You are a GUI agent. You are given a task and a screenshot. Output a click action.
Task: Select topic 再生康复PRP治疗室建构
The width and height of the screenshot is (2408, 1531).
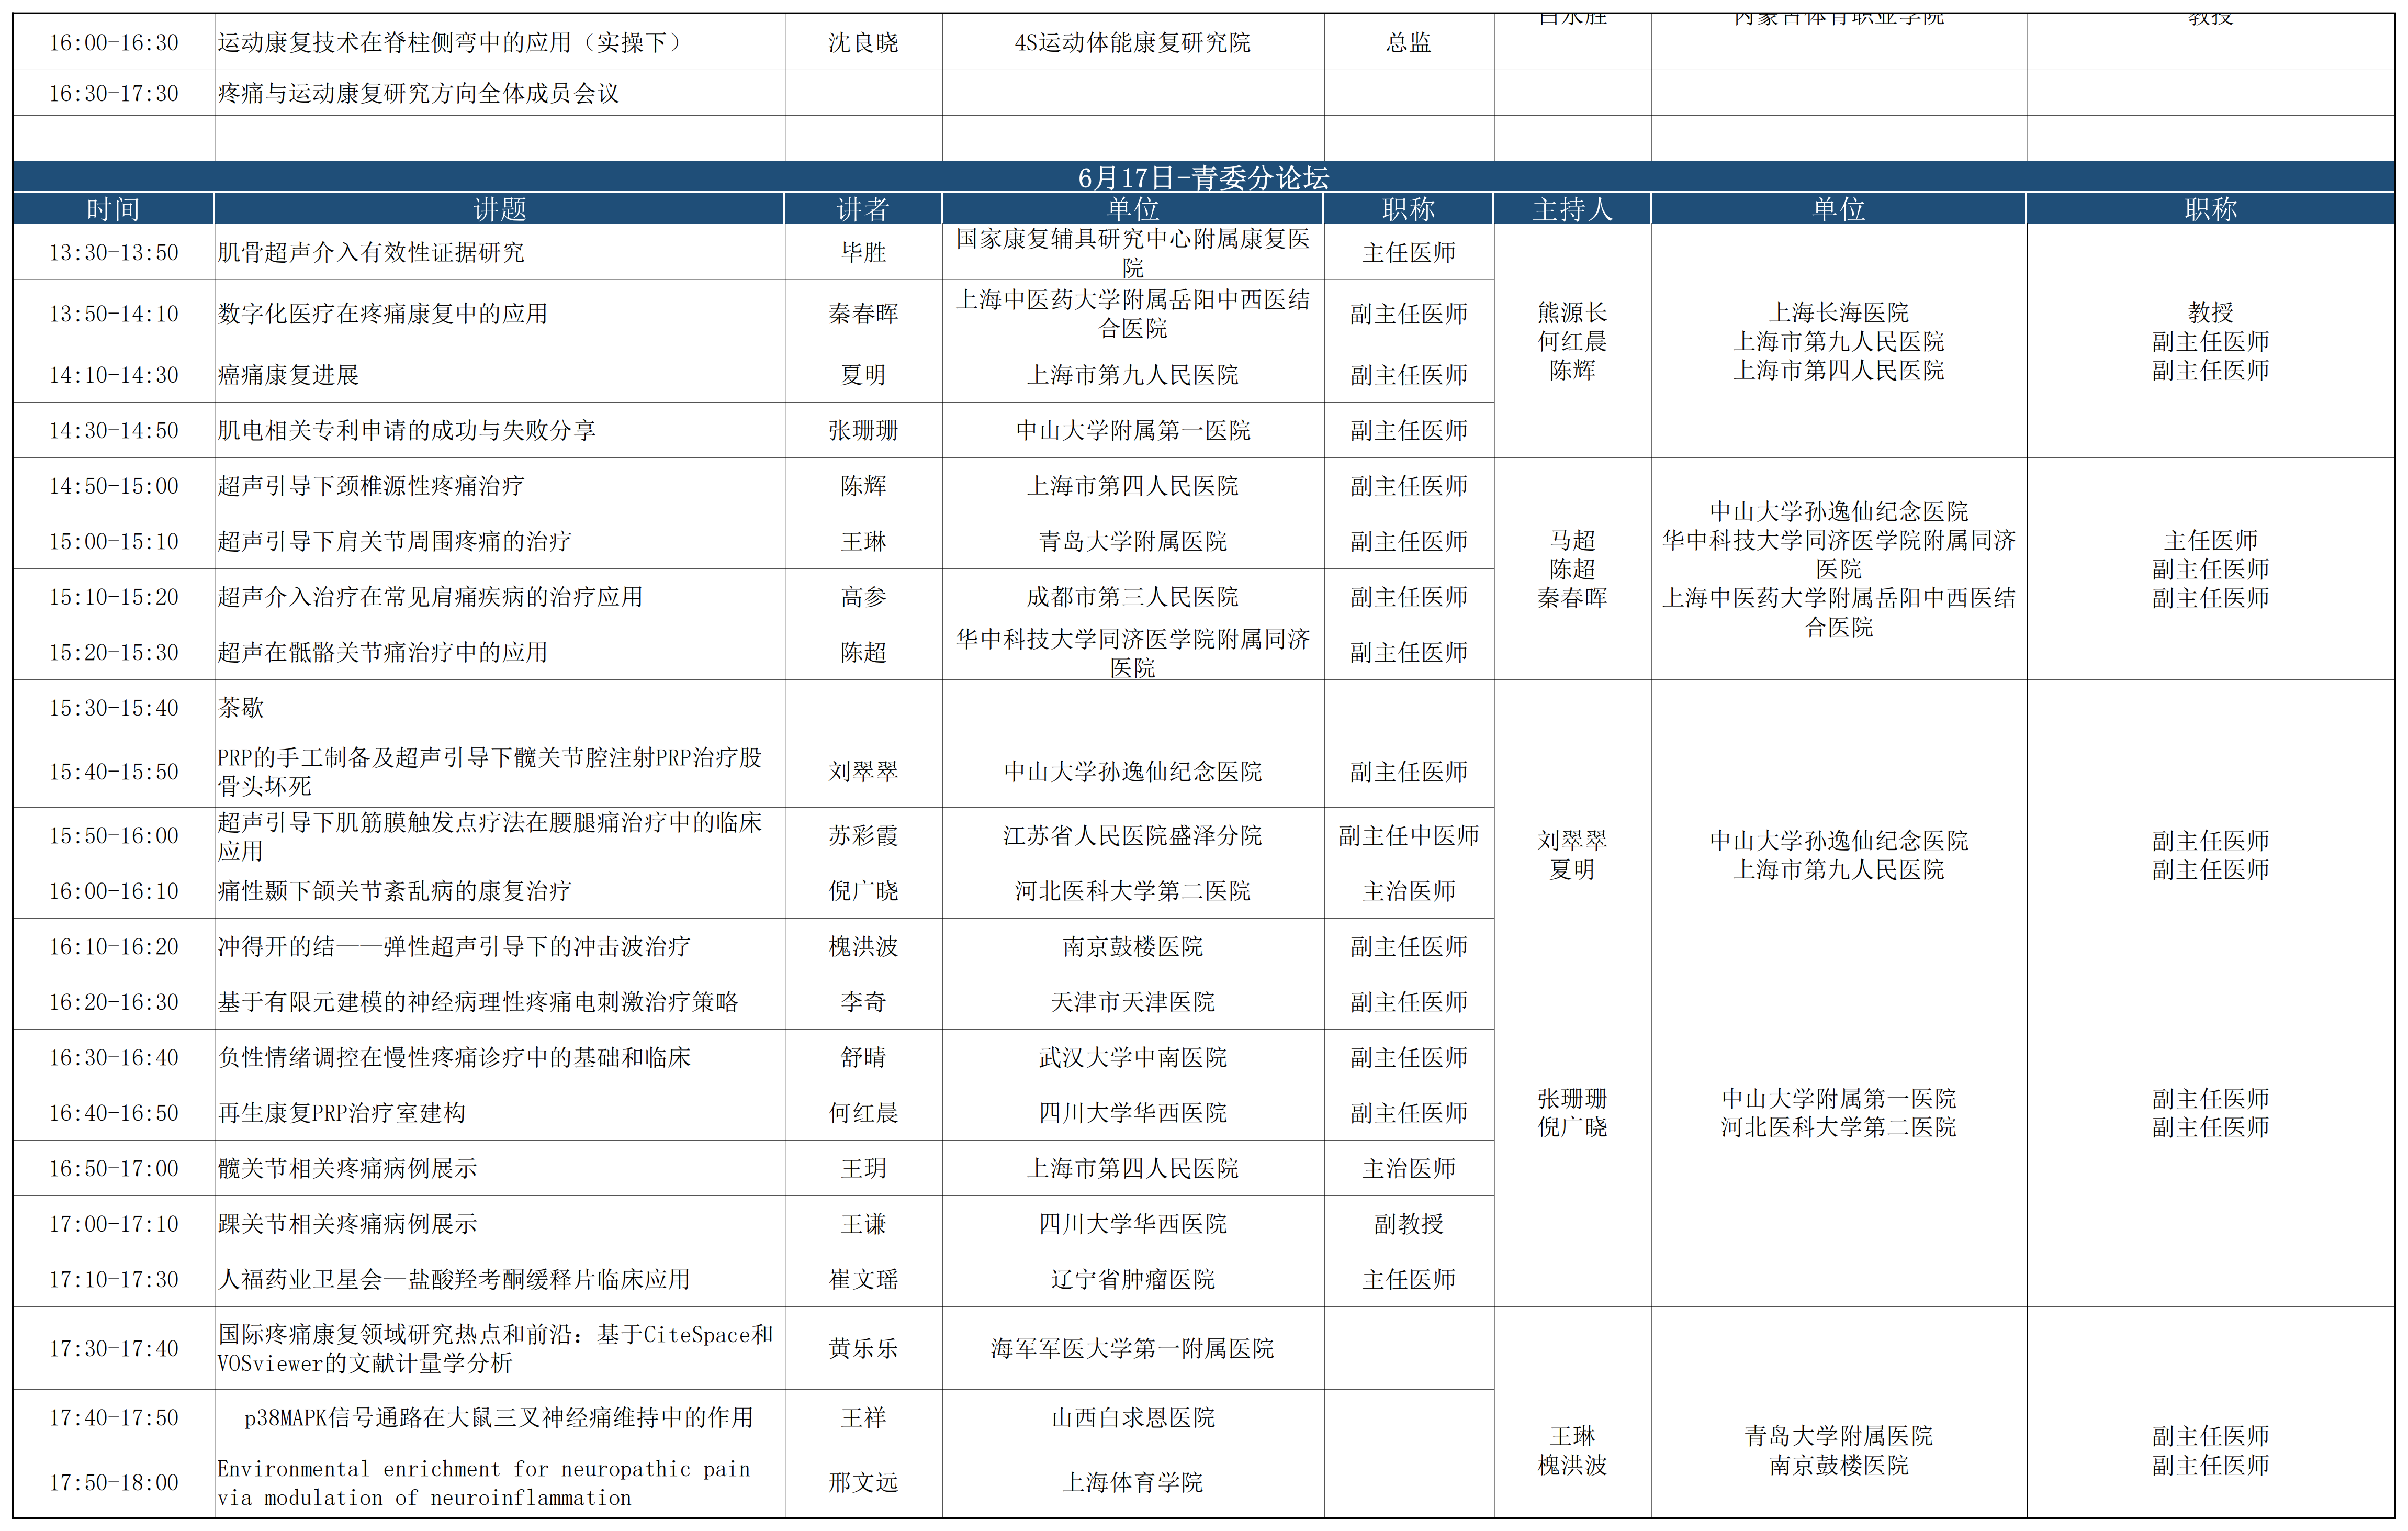[x=342, y=1113]
